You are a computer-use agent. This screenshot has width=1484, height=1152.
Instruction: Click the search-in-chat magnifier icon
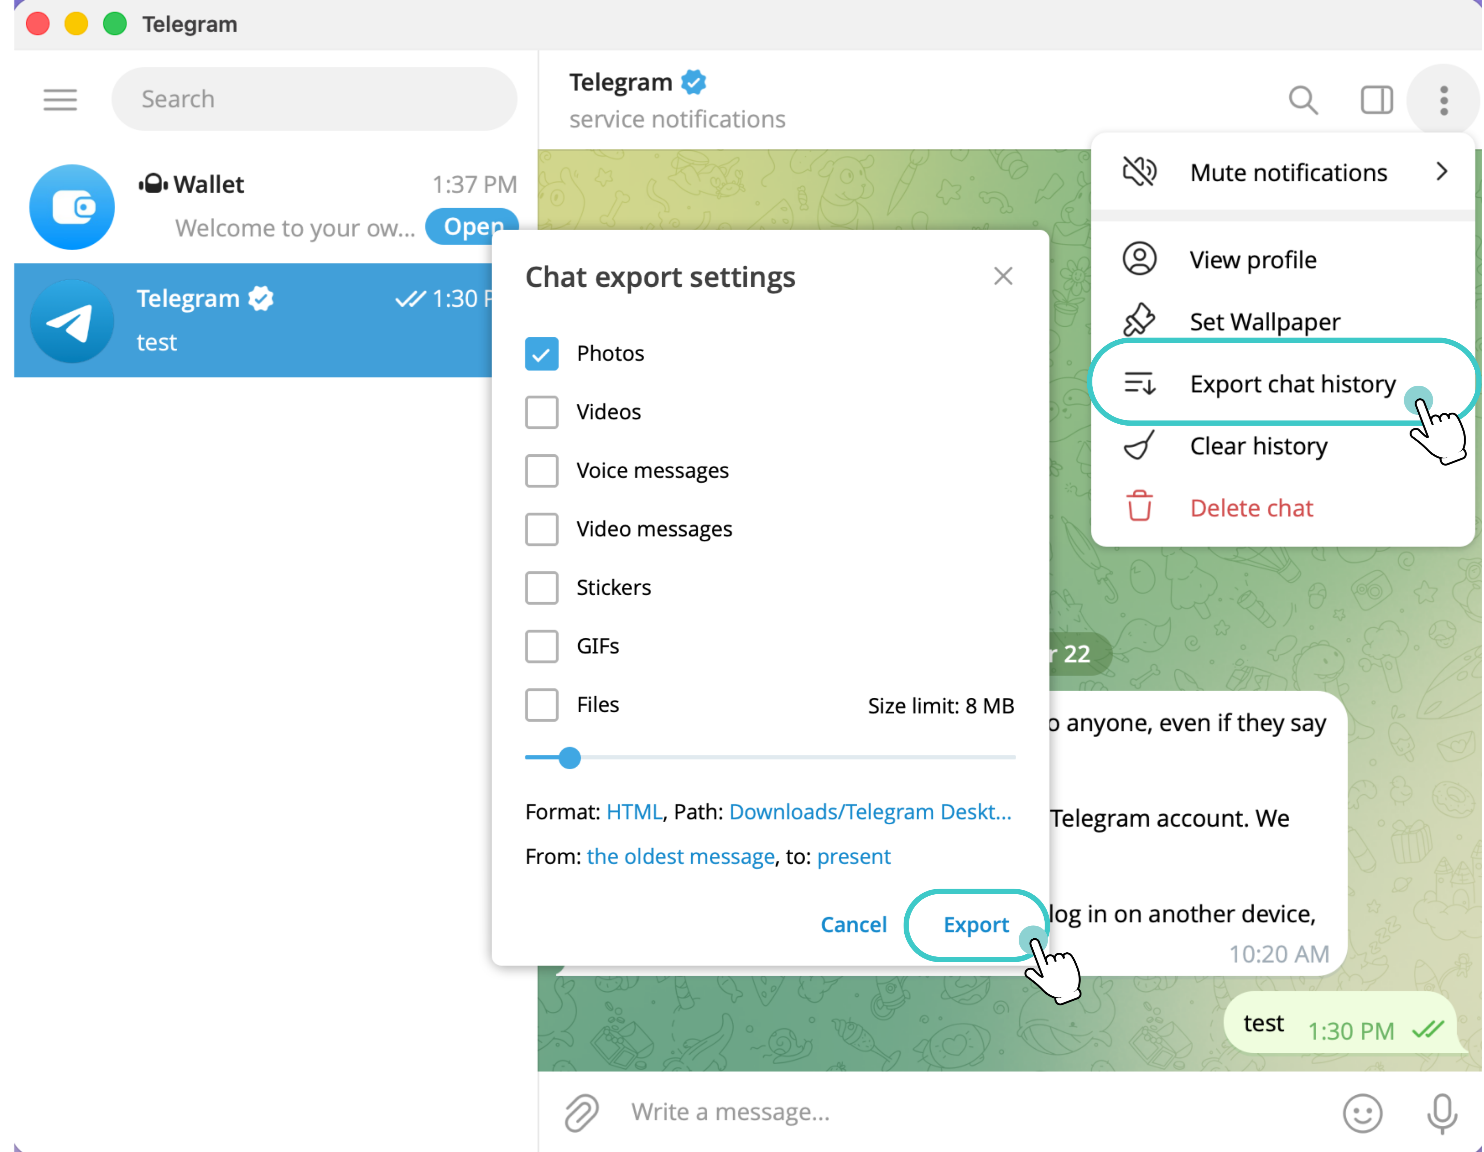pos(1303,99)
